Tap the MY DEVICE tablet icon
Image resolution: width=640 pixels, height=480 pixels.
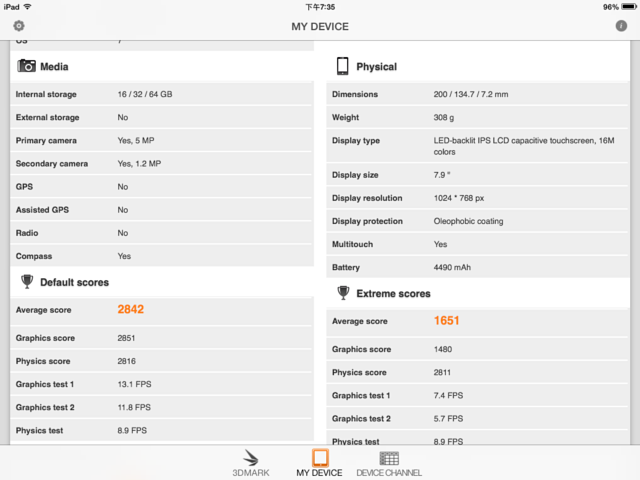(x=320, y=458)
